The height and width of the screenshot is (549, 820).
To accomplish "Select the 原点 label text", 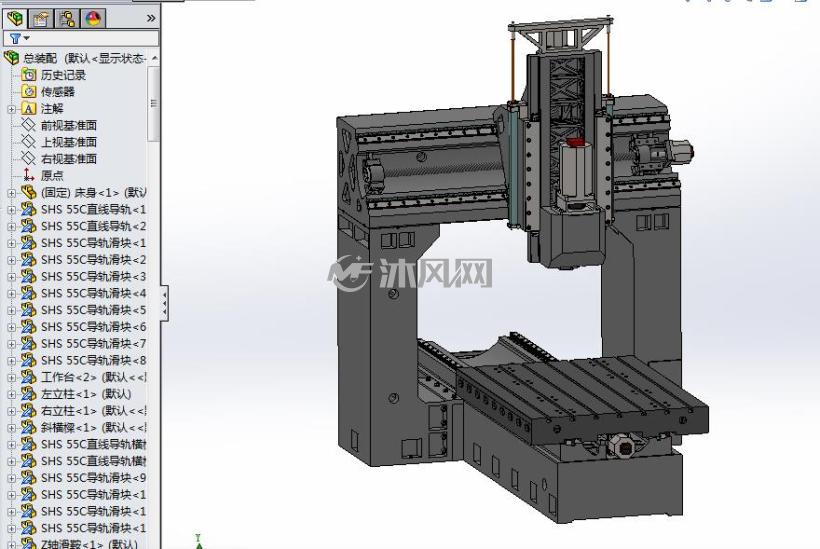I will pyautogui.click(x=52, y=175).
